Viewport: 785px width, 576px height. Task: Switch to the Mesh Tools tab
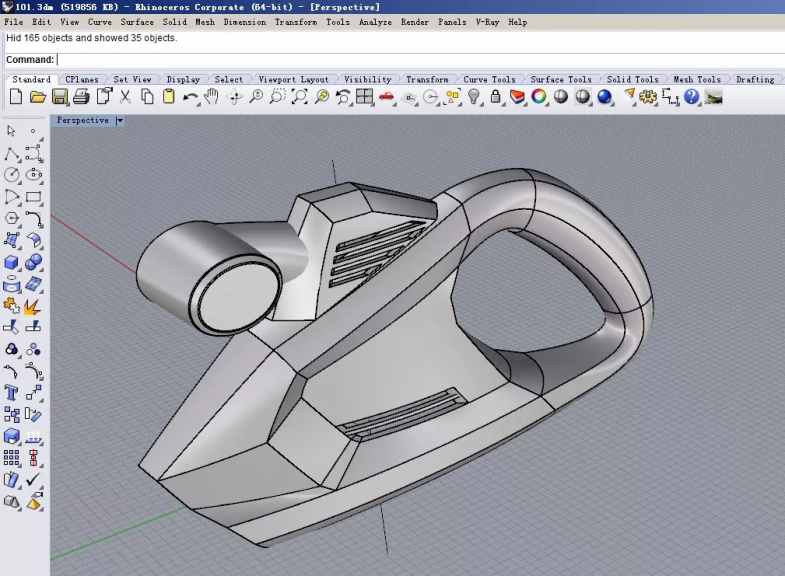point(696,79)
